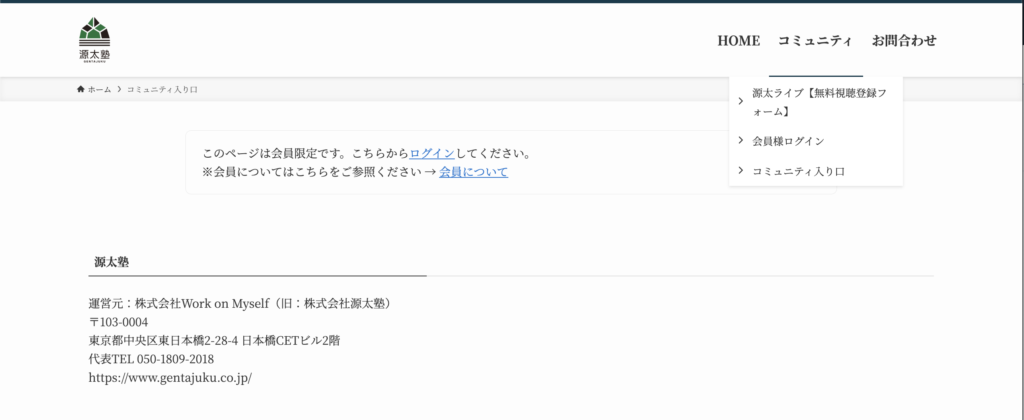Click コミュニティ入り口 in the breadcrumb trail
The height and width of the screenshot is (420, 1024).
click(x=162, y=90)
